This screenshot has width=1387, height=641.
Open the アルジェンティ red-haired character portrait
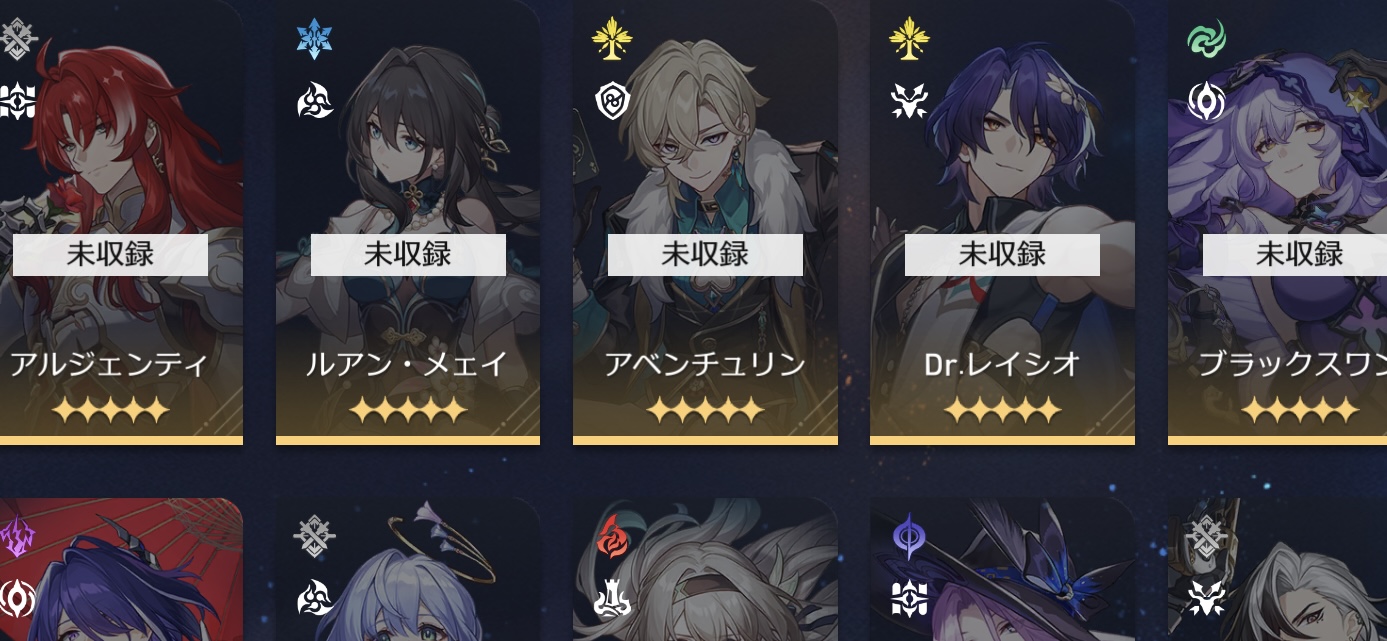pyautogui.click(x=121, y=222)
